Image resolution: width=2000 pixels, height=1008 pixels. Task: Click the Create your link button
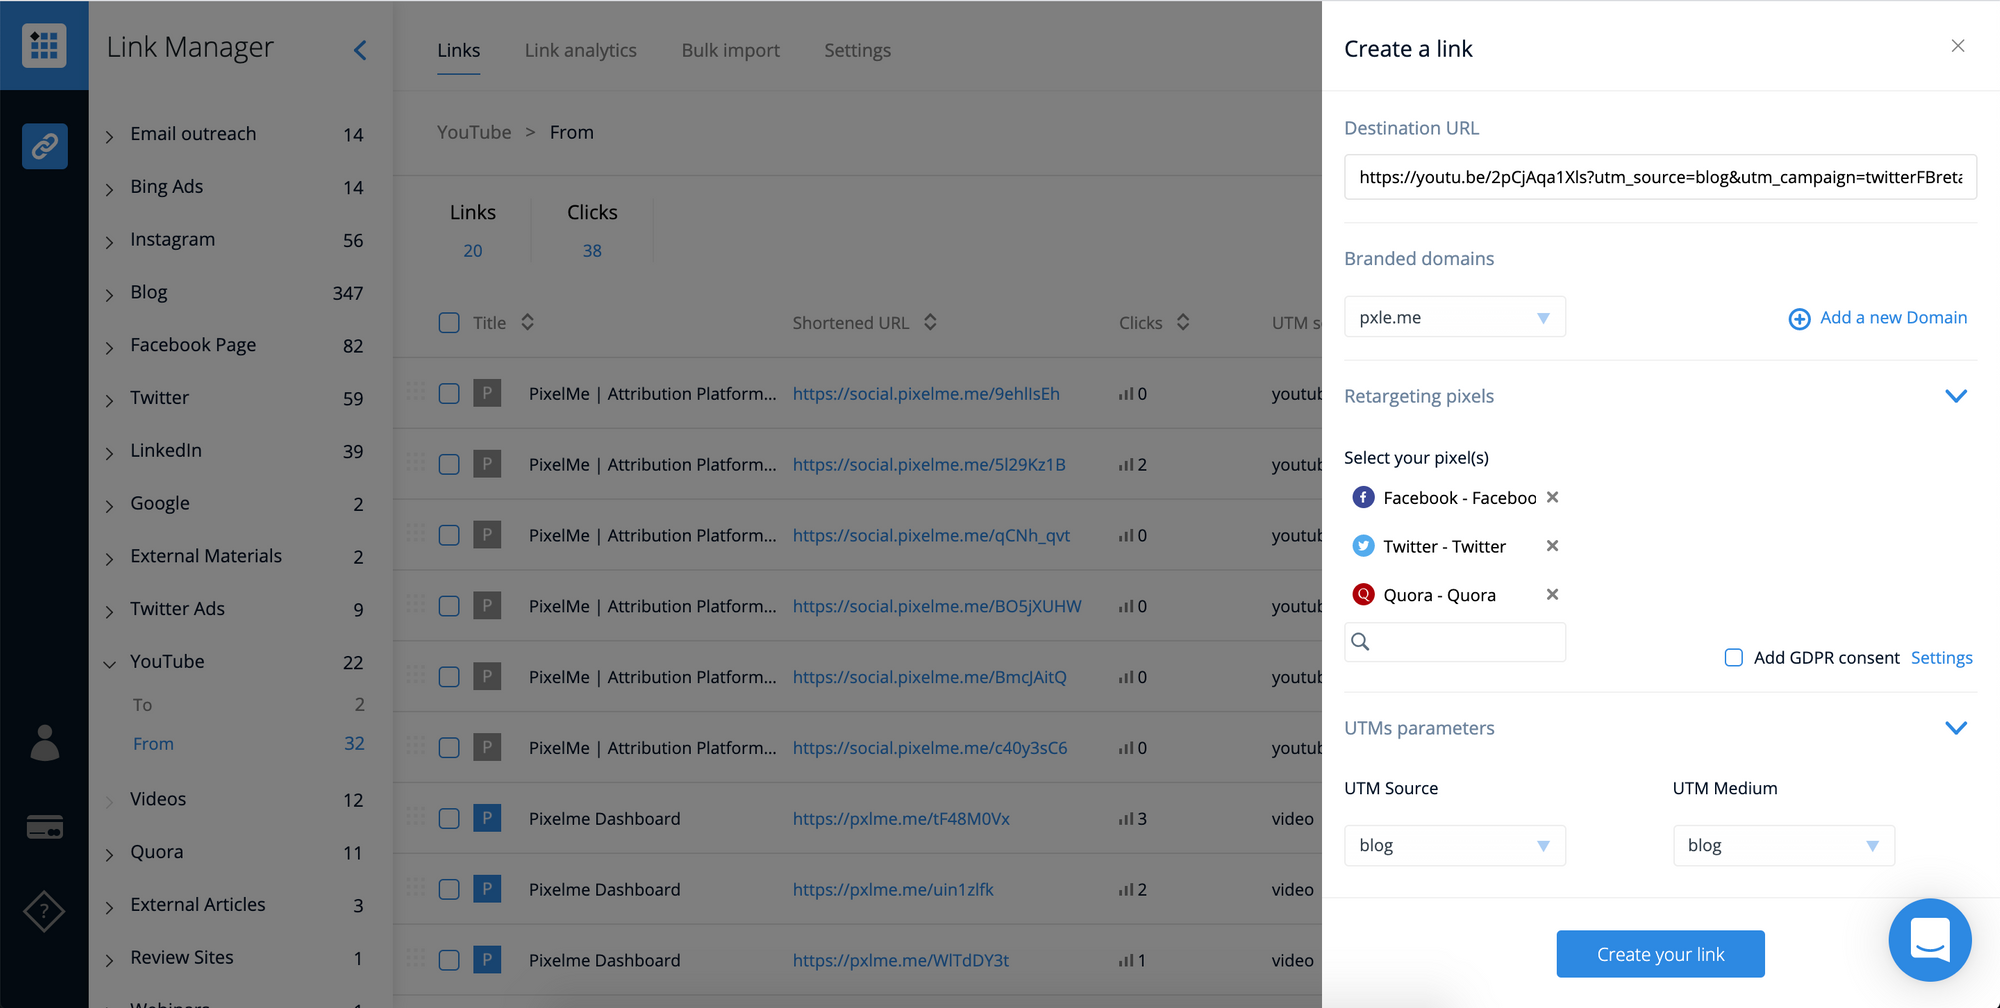(x=1660, y=954)
